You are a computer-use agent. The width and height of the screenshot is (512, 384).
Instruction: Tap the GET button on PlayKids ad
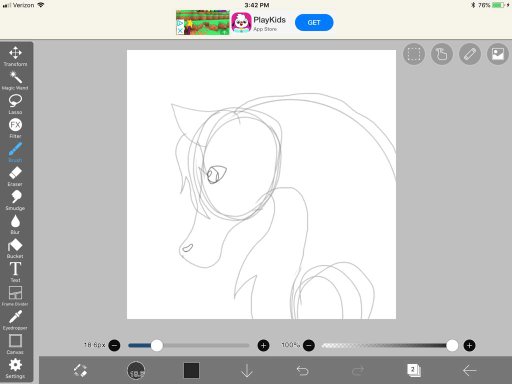pyautogui.click(x=314, y=23)
